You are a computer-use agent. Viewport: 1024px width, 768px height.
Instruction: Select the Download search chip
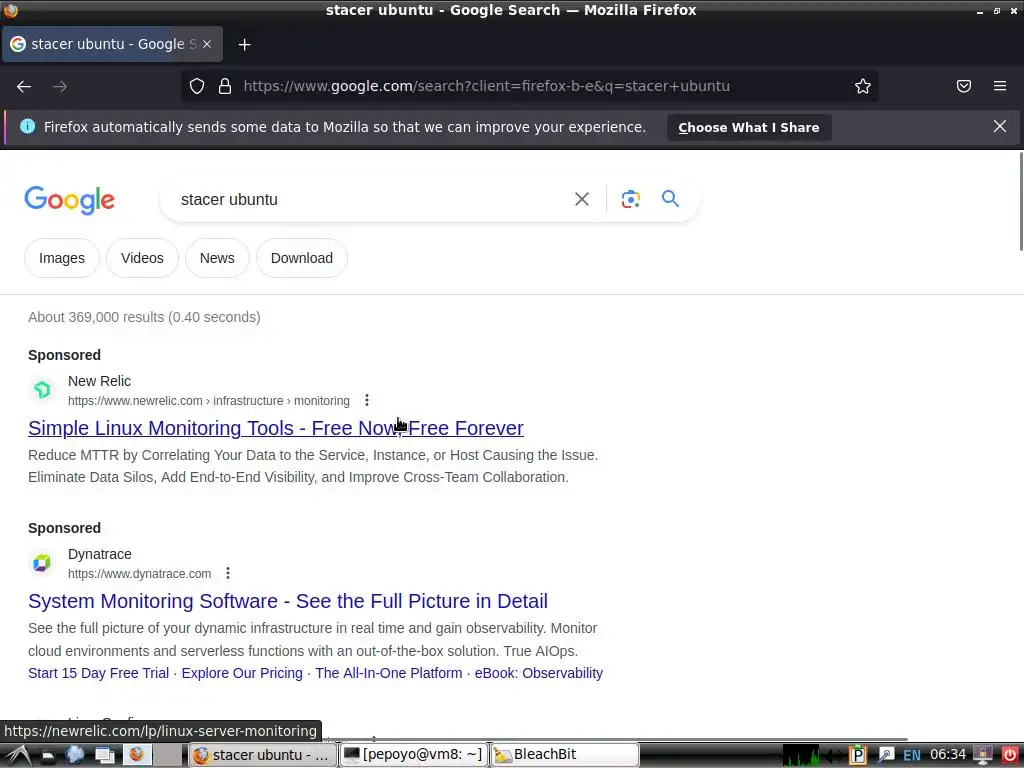pyautogui.click(x=302, y=258)
